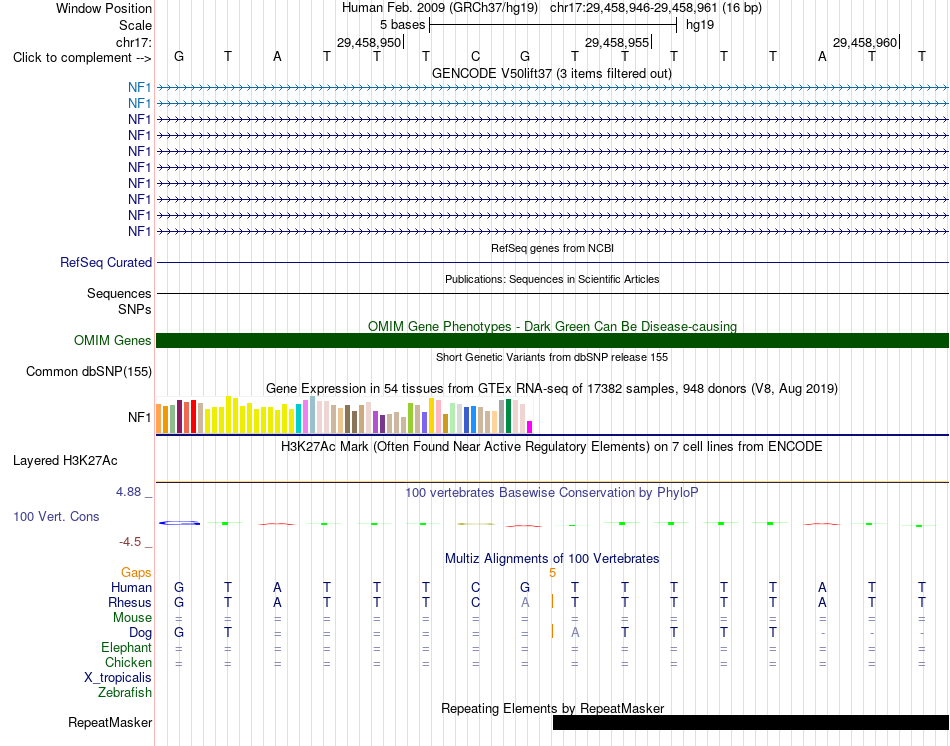Click the OMIM Genes label
Viewport: 950px width, 746px height.
point(113,341)
